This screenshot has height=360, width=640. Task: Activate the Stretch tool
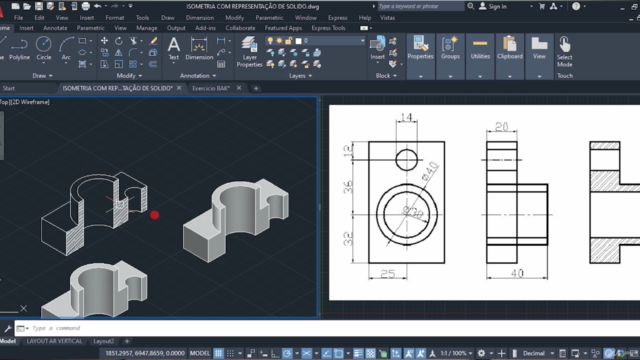[x=104, y=64]
